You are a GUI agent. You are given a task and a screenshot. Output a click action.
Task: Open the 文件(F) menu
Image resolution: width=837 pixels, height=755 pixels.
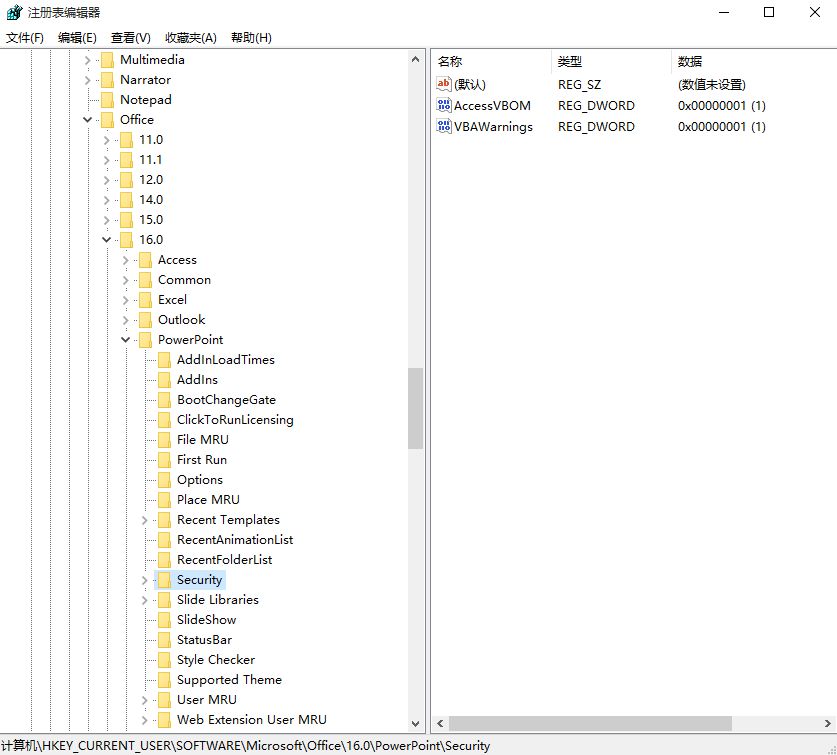25,38
